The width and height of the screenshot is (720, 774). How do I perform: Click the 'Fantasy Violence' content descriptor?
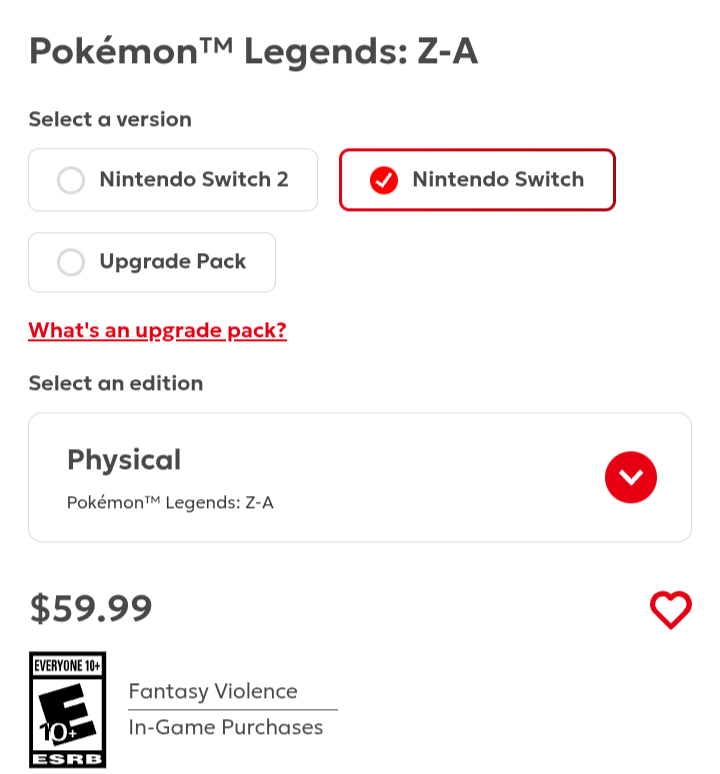point(213,691)
